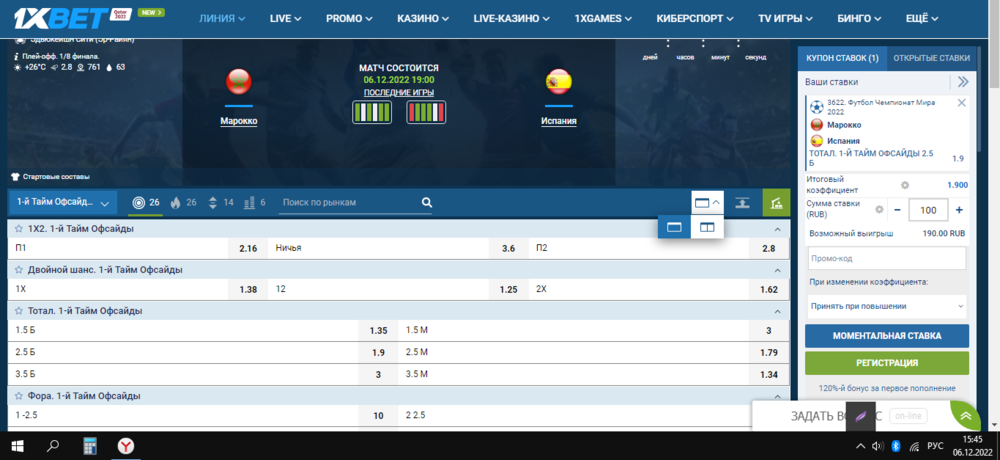Choose single-column layout option

pos(674,227)
